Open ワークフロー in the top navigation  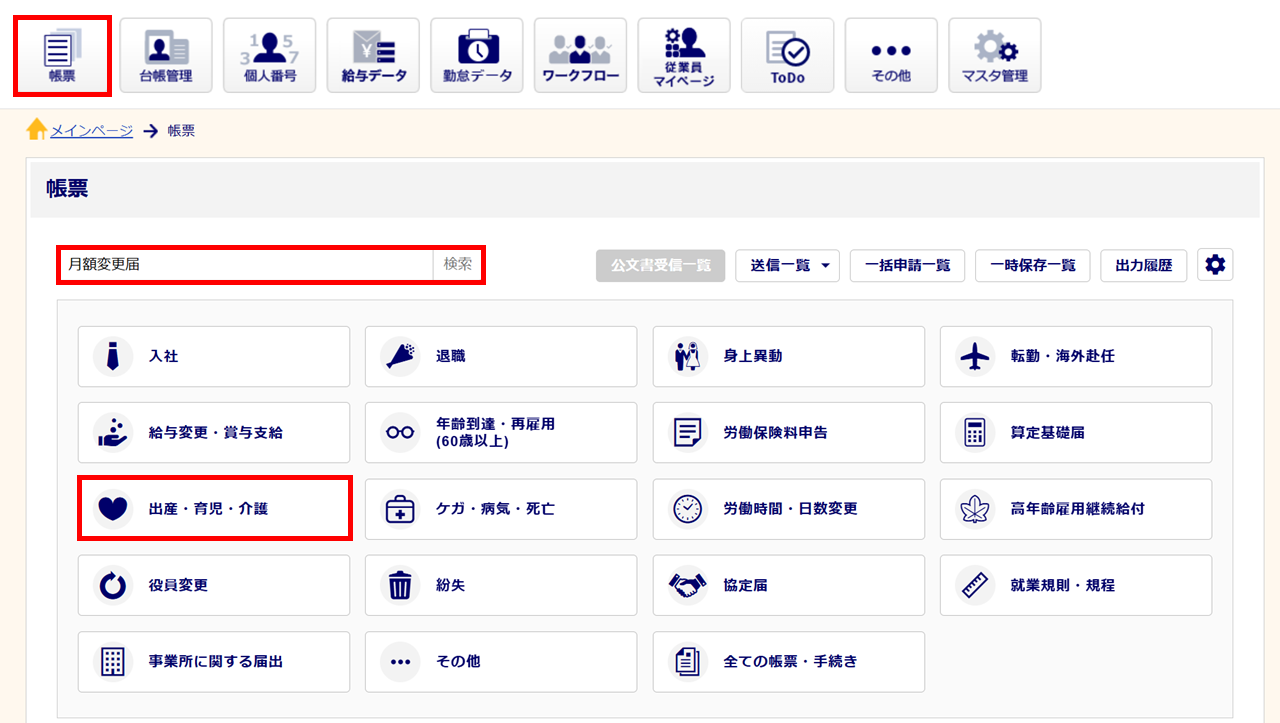click(581, 56)
